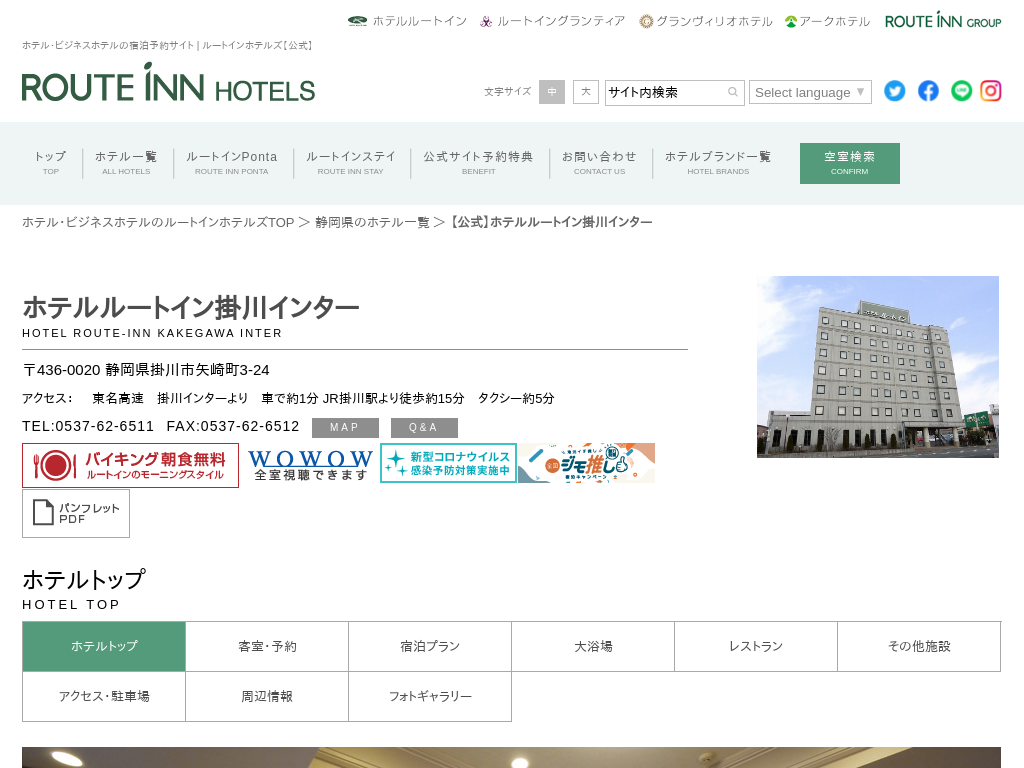Select the フォトギャラリー tab
This screenshot has width=1024, height=768.
(x=430, y=697)
